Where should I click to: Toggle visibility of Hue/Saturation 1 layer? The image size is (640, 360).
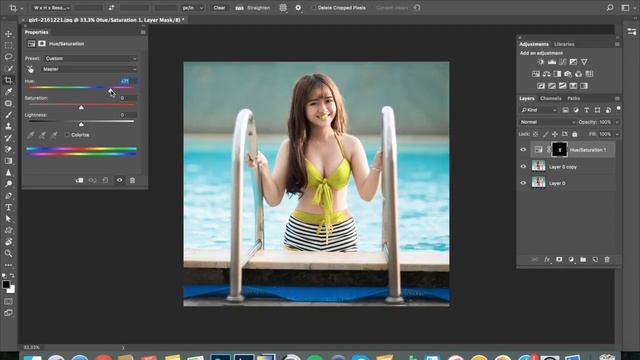click(x=523, y=150)
